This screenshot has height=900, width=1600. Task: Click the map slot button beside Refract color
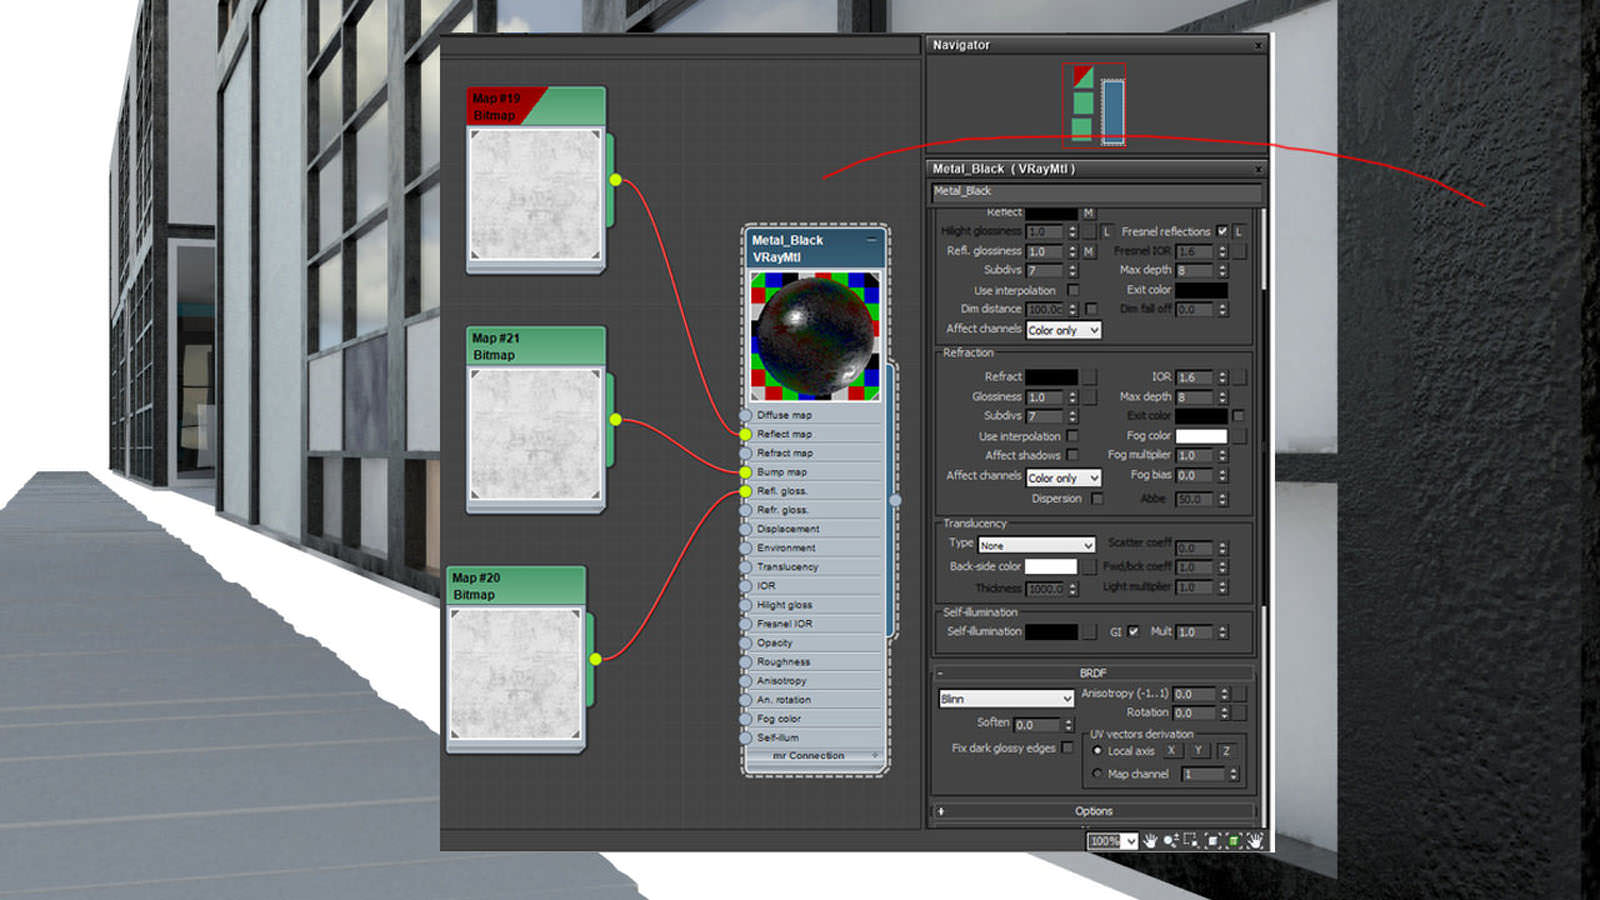(1090, 377)
